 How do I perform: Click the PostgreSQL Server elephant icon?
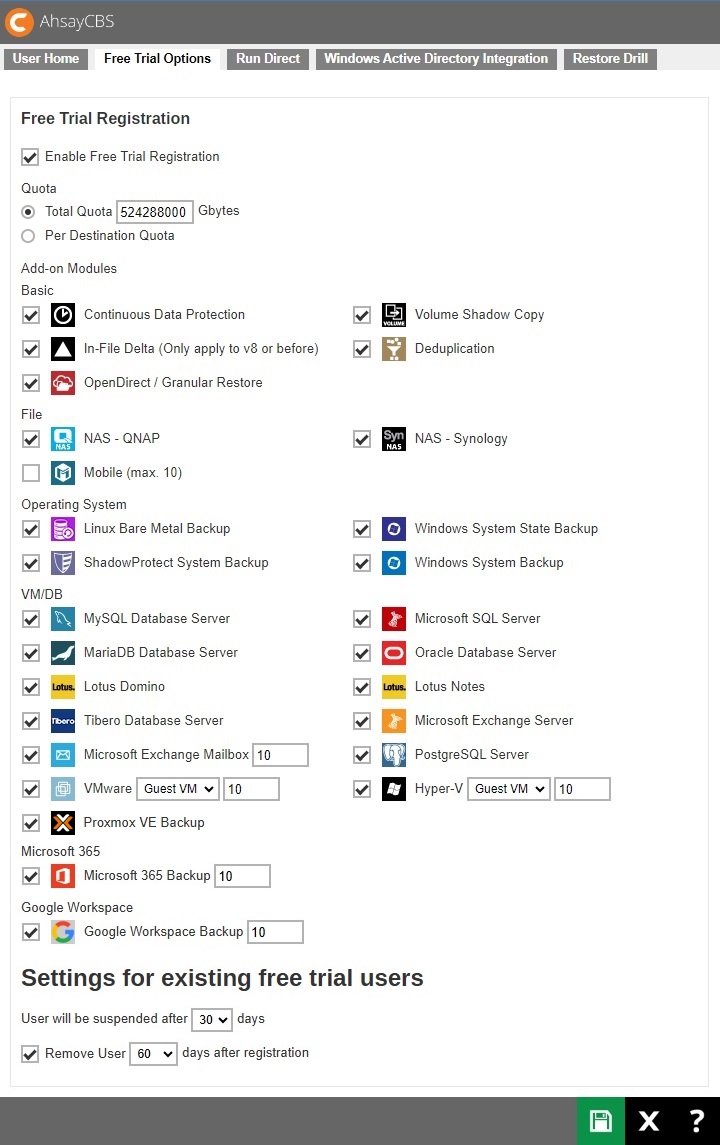394,755
